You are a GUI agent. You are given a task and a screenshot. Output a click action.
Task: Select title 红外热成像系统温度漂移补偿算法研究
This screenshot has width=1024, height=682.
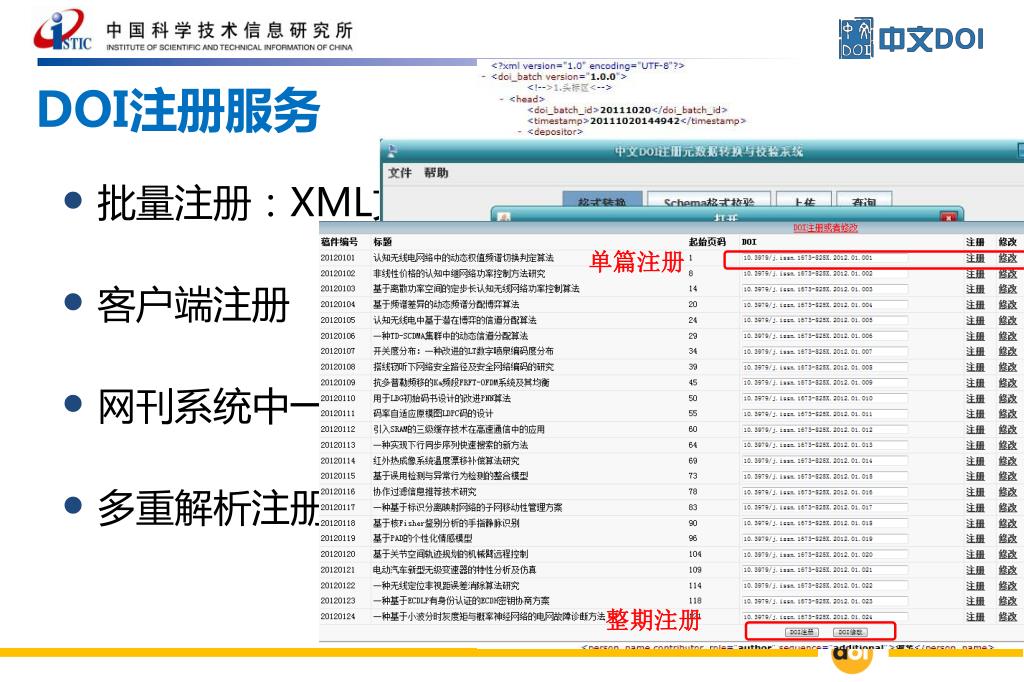point(446,461)
